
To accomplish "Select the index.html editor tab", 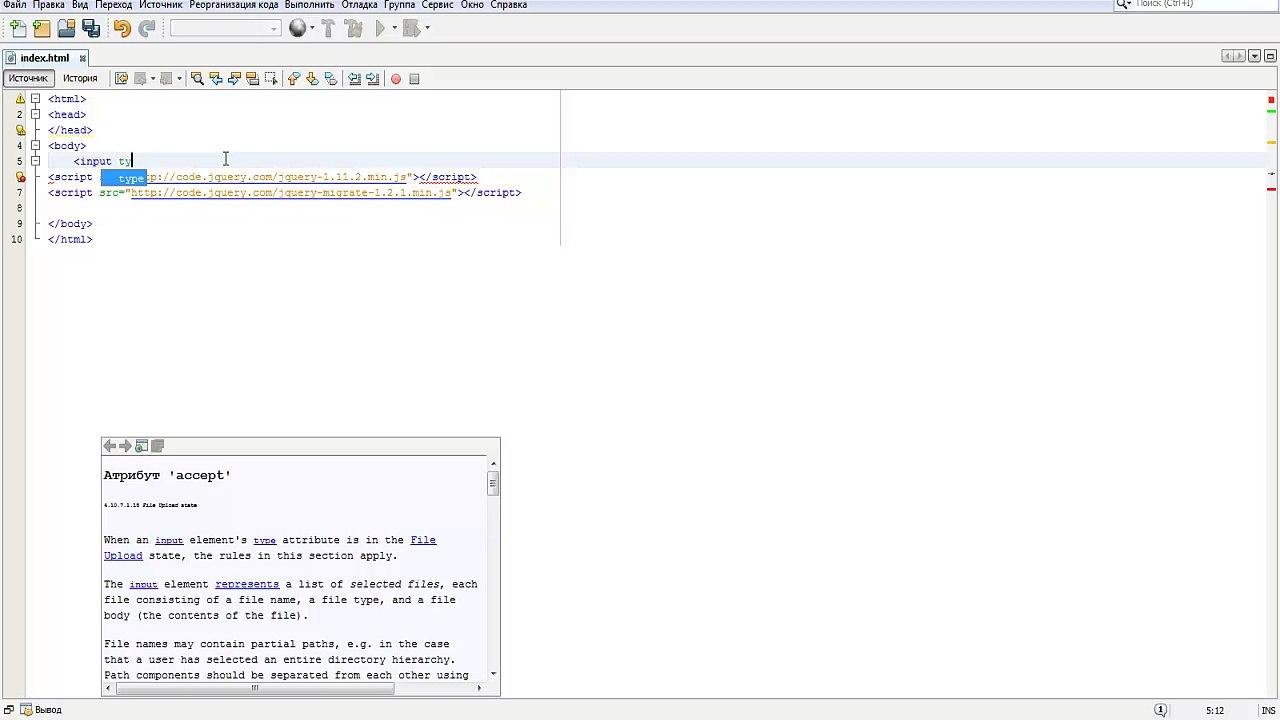I will (44, 58).
